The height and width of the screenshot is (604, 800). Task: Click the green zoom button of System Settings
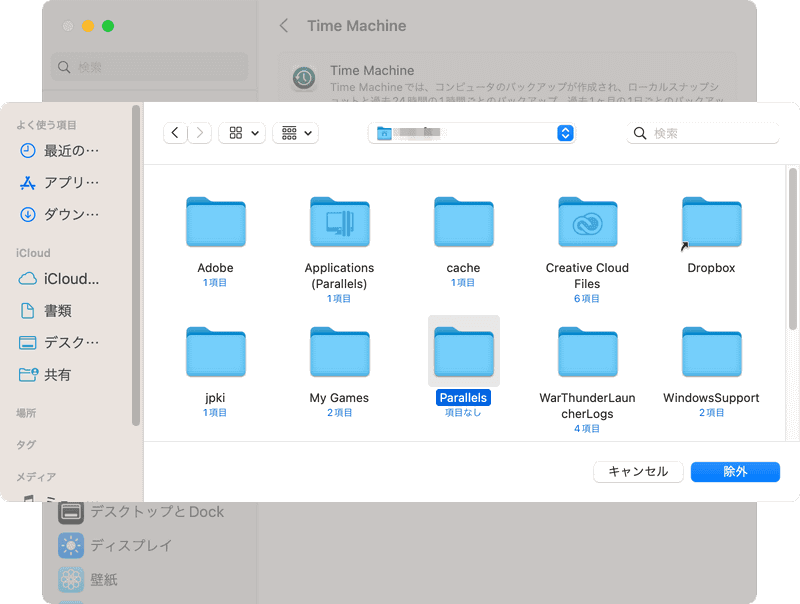click(x=108, y=26)
